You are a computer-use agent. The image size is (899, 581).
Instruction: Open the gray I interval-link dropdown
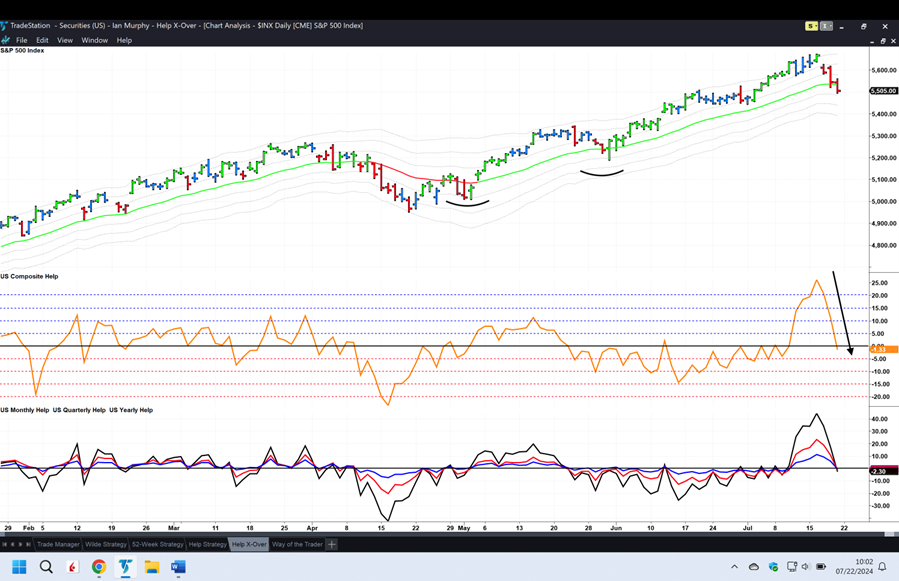(826, 26)
